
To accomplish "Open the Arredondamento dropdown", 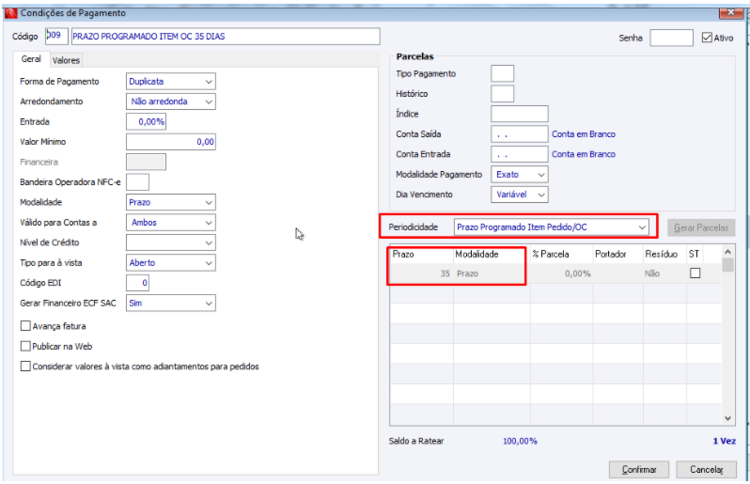I will (x=171, y=101).
